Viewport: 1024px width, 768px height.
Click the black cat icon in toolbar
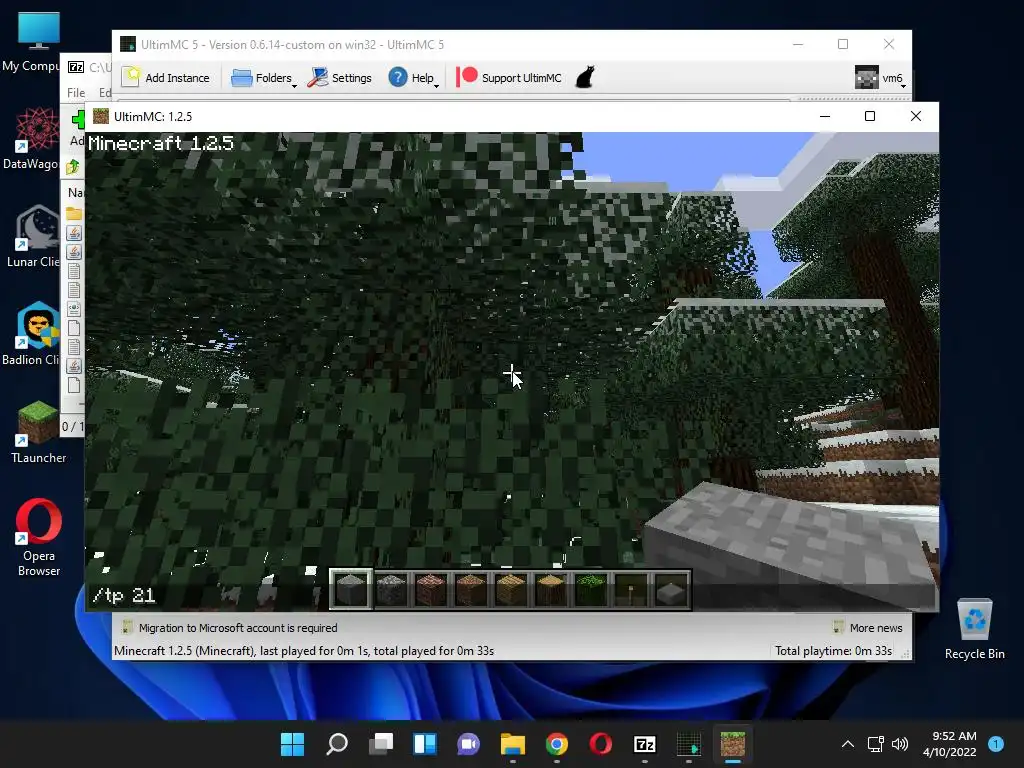click(x=585, y=77)
